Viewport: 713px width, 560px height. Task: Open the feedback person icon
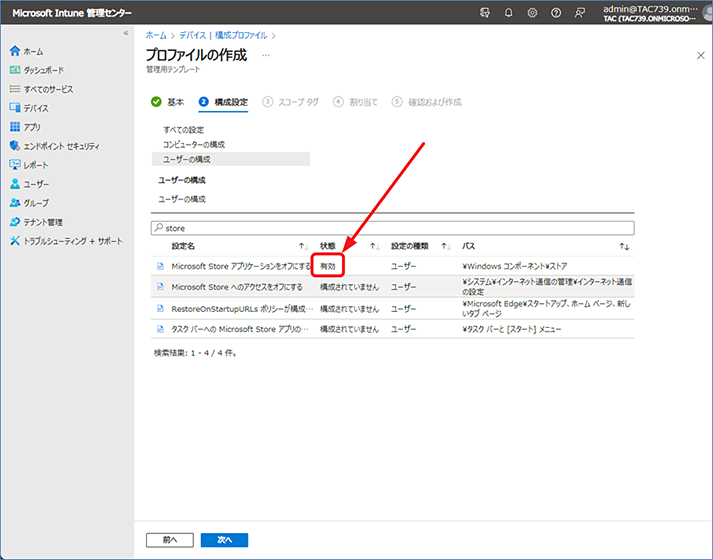click(579, 13)
